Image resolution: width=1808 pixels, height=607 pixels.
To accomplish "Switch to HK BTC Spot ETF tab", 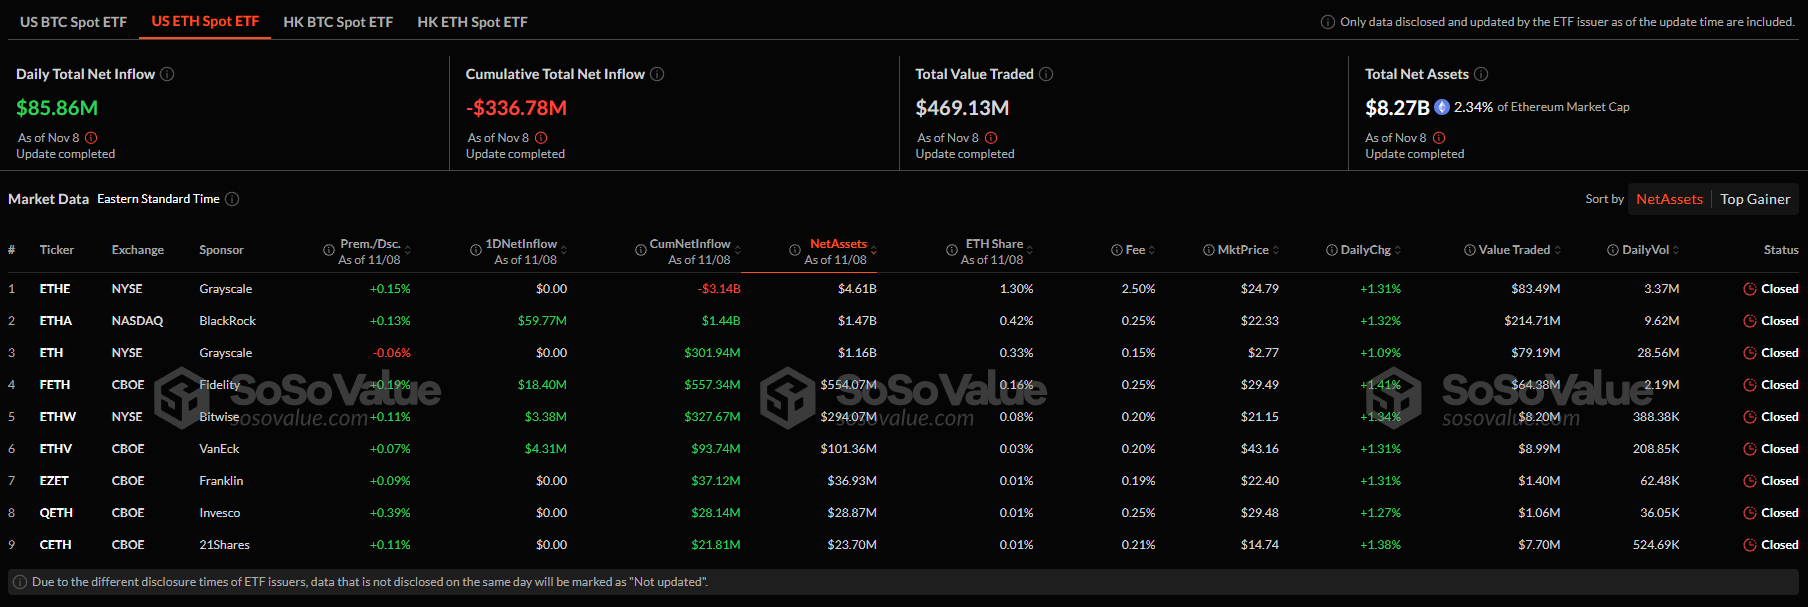I will [x=338, y=22].
